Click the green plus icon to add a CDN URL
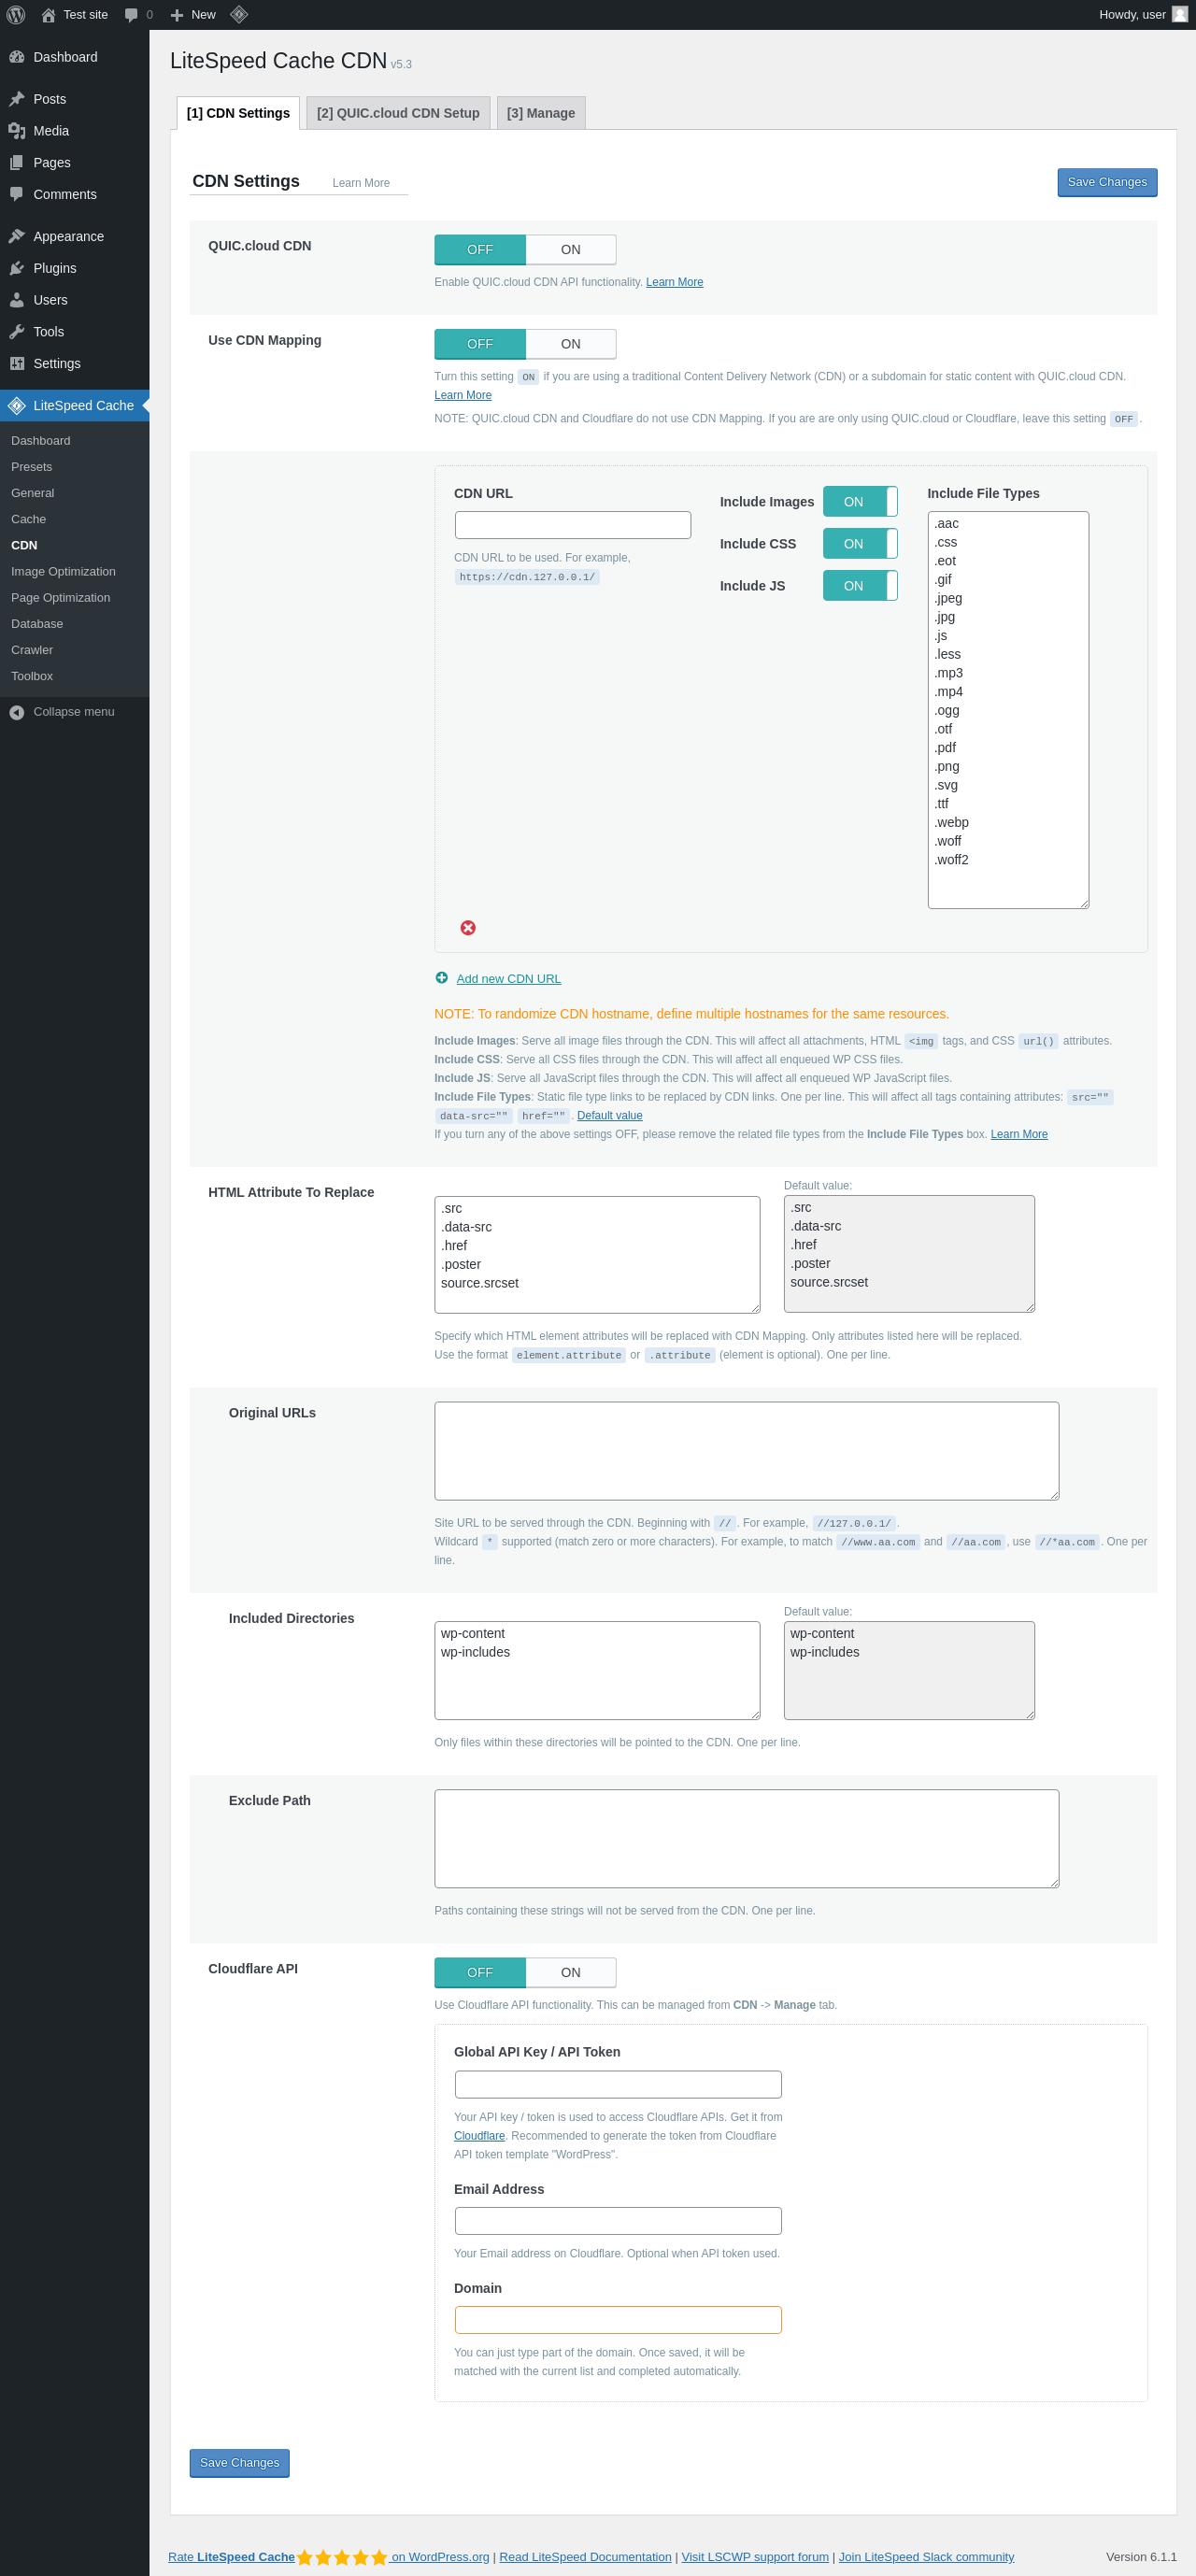The image size is (1196, 2576). 441,978
